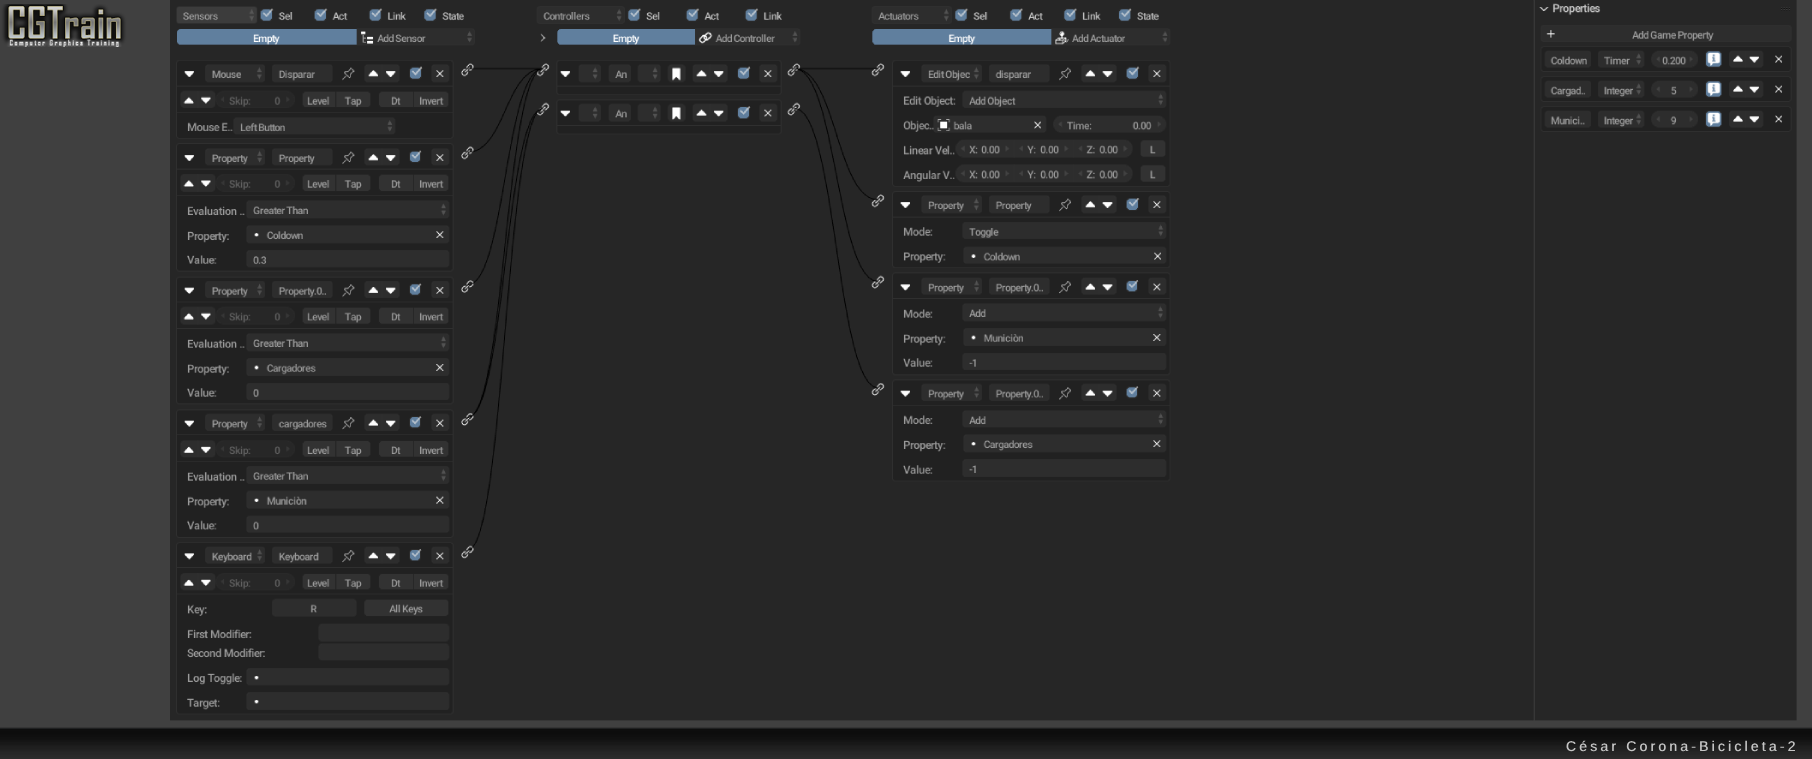Click the Keyboard sensor's link socket
The height and width of the screenshot is (759, 1812).
pos(467,552)
